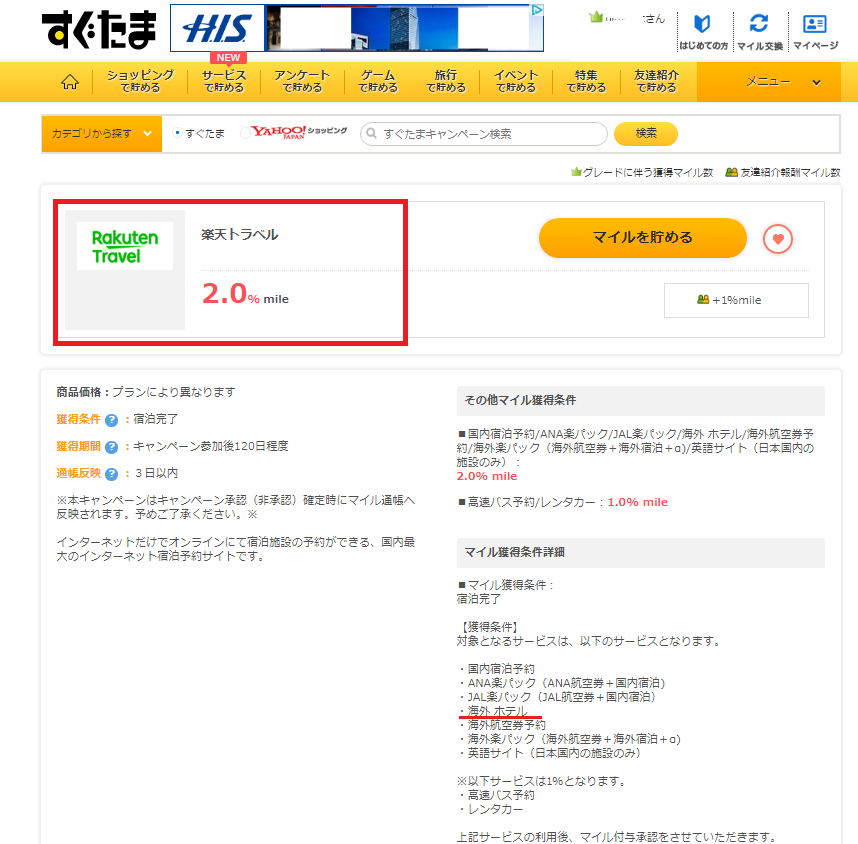
Task: Click the 1.0% mile text for bus/rental
Action: 637,502
